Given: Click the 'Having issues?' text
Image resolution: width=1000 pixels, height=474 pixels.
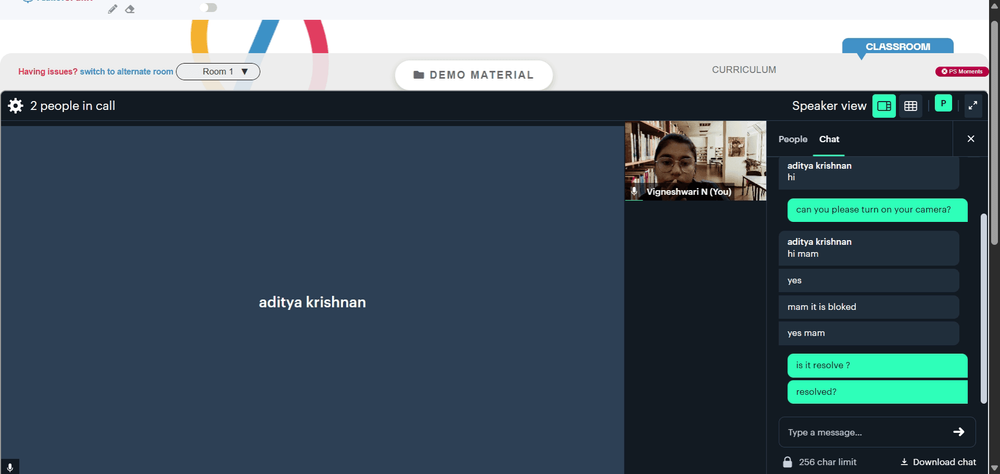Looking at the screenshot, I should pyautogui.click(x=48, y=71).
